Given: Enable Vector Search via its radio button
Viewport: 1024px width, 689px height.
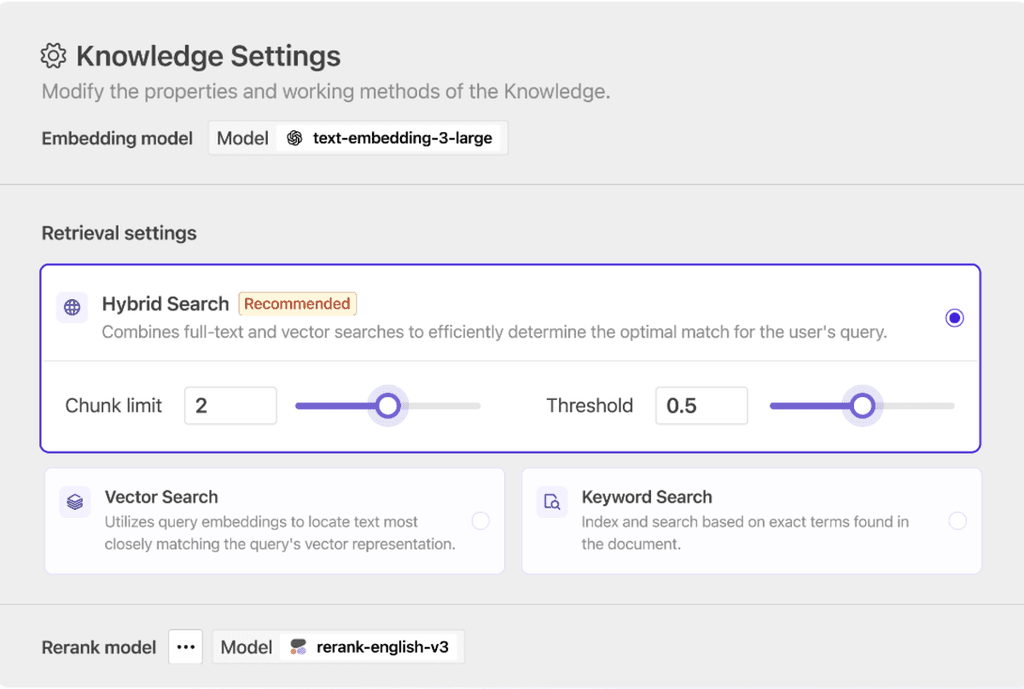Looking at the screenshot, I should click(x=481, y=521).
